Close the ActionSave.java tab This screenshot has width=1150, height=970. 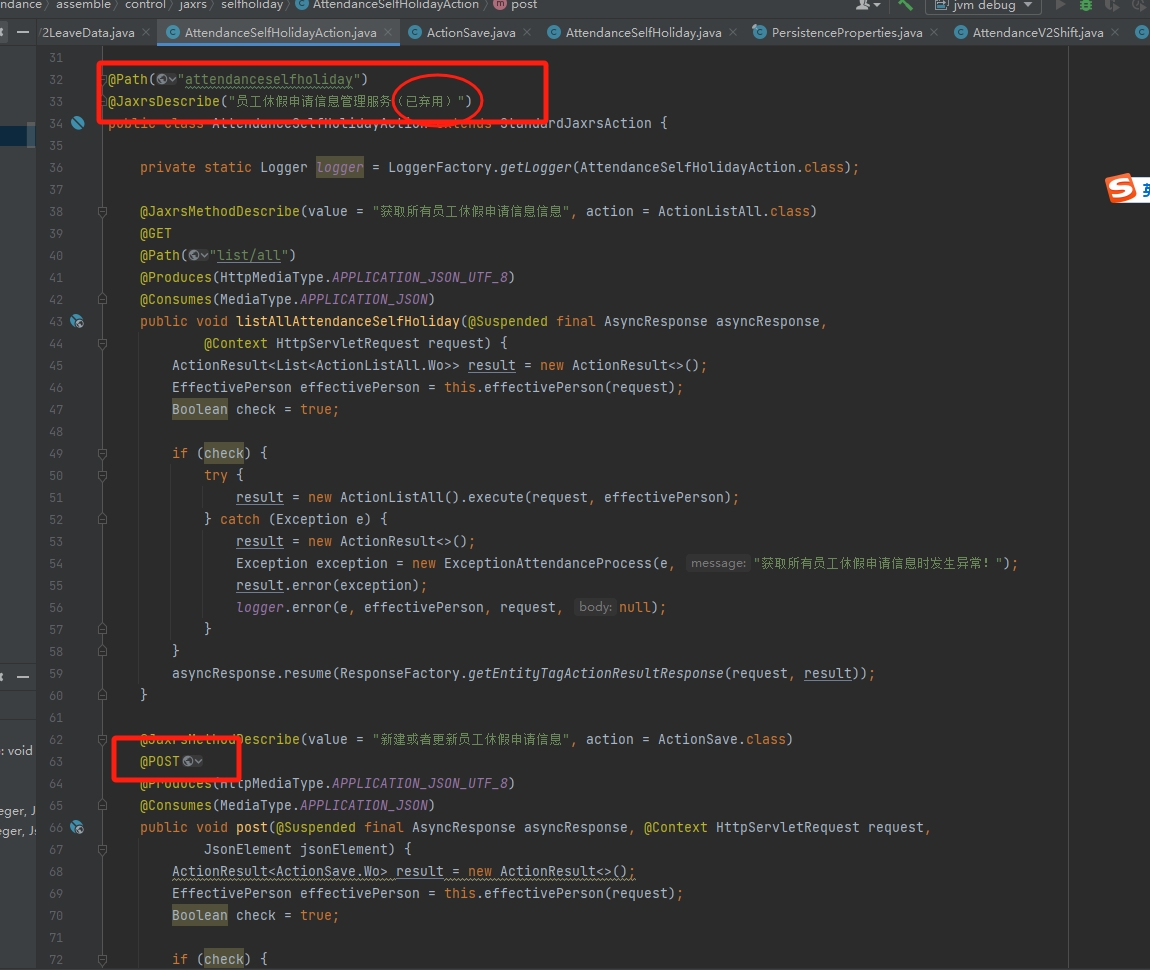click(527, 32)
